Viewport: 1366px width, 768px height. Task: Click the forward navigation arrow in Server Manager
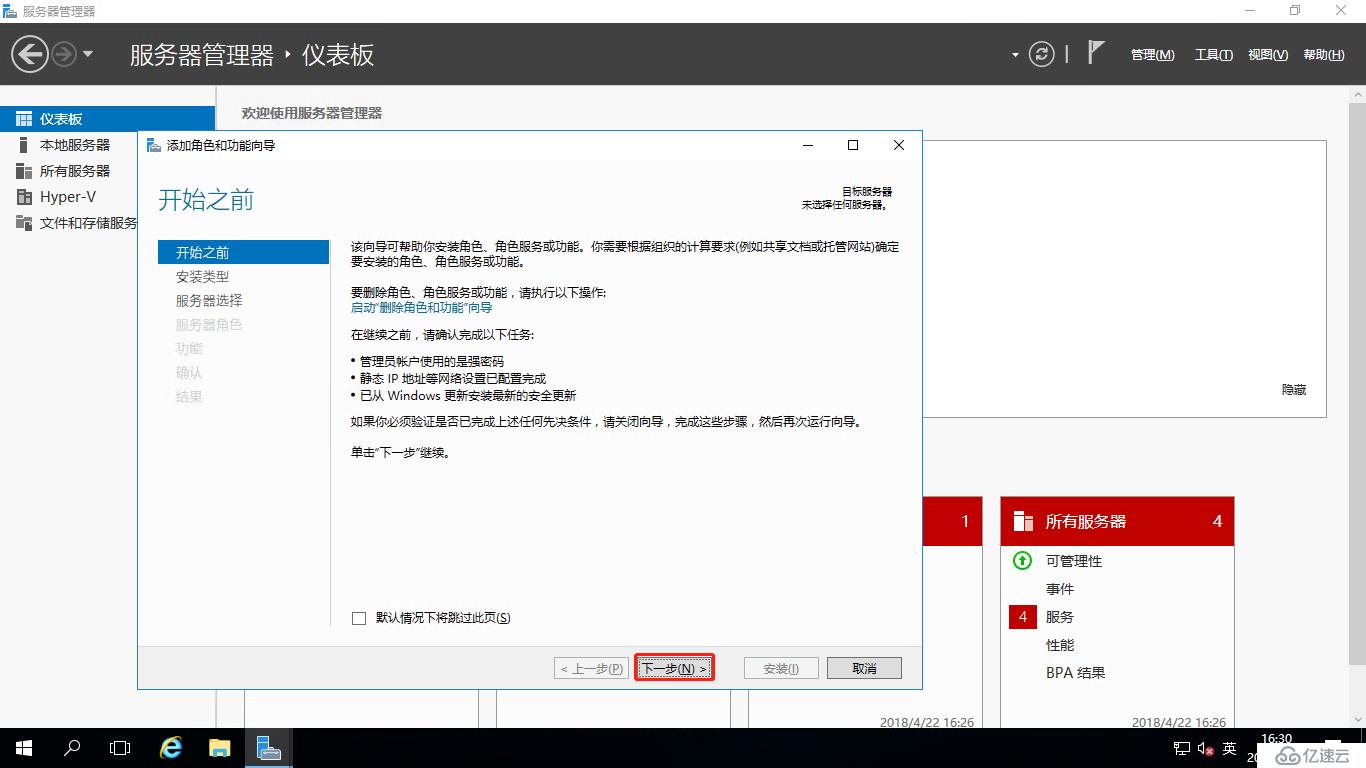tap(64, 54)
